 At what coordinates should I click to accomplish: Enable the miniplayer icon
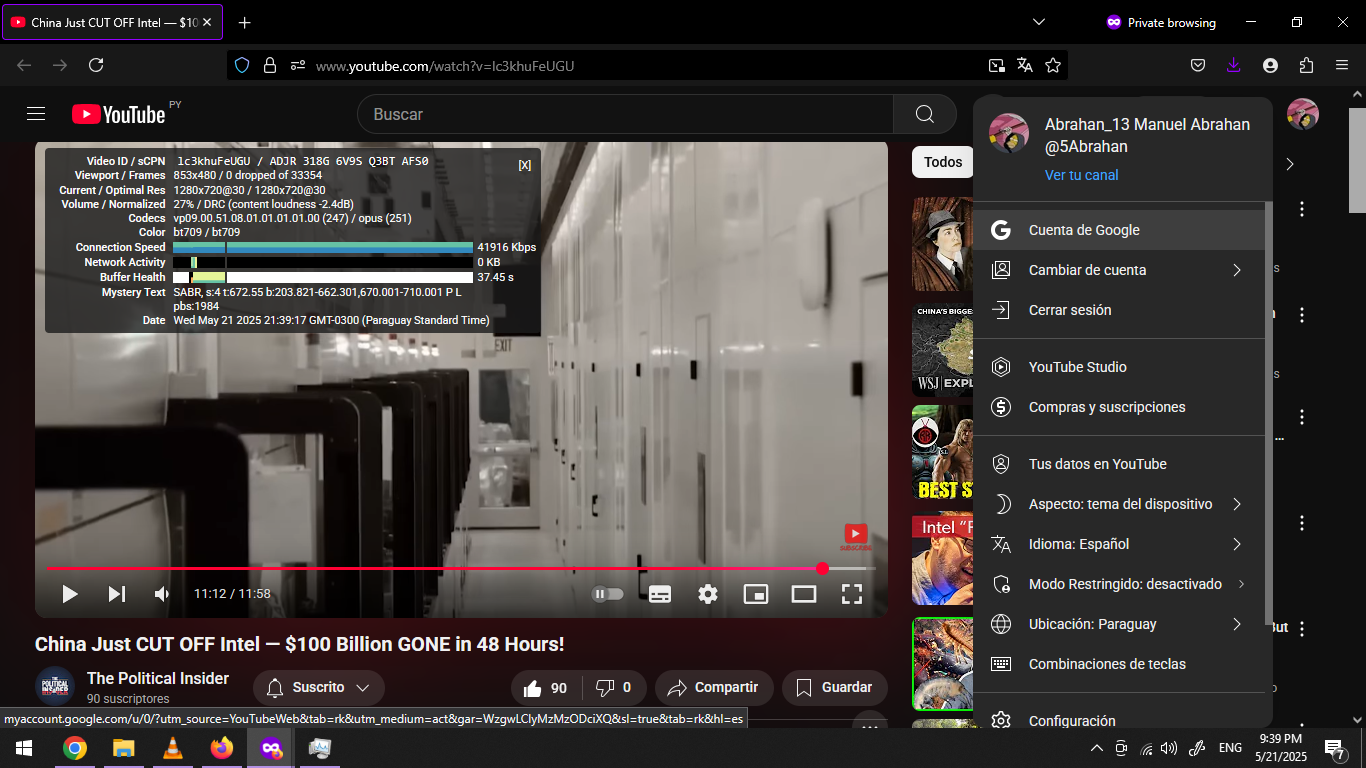(756, 594)
